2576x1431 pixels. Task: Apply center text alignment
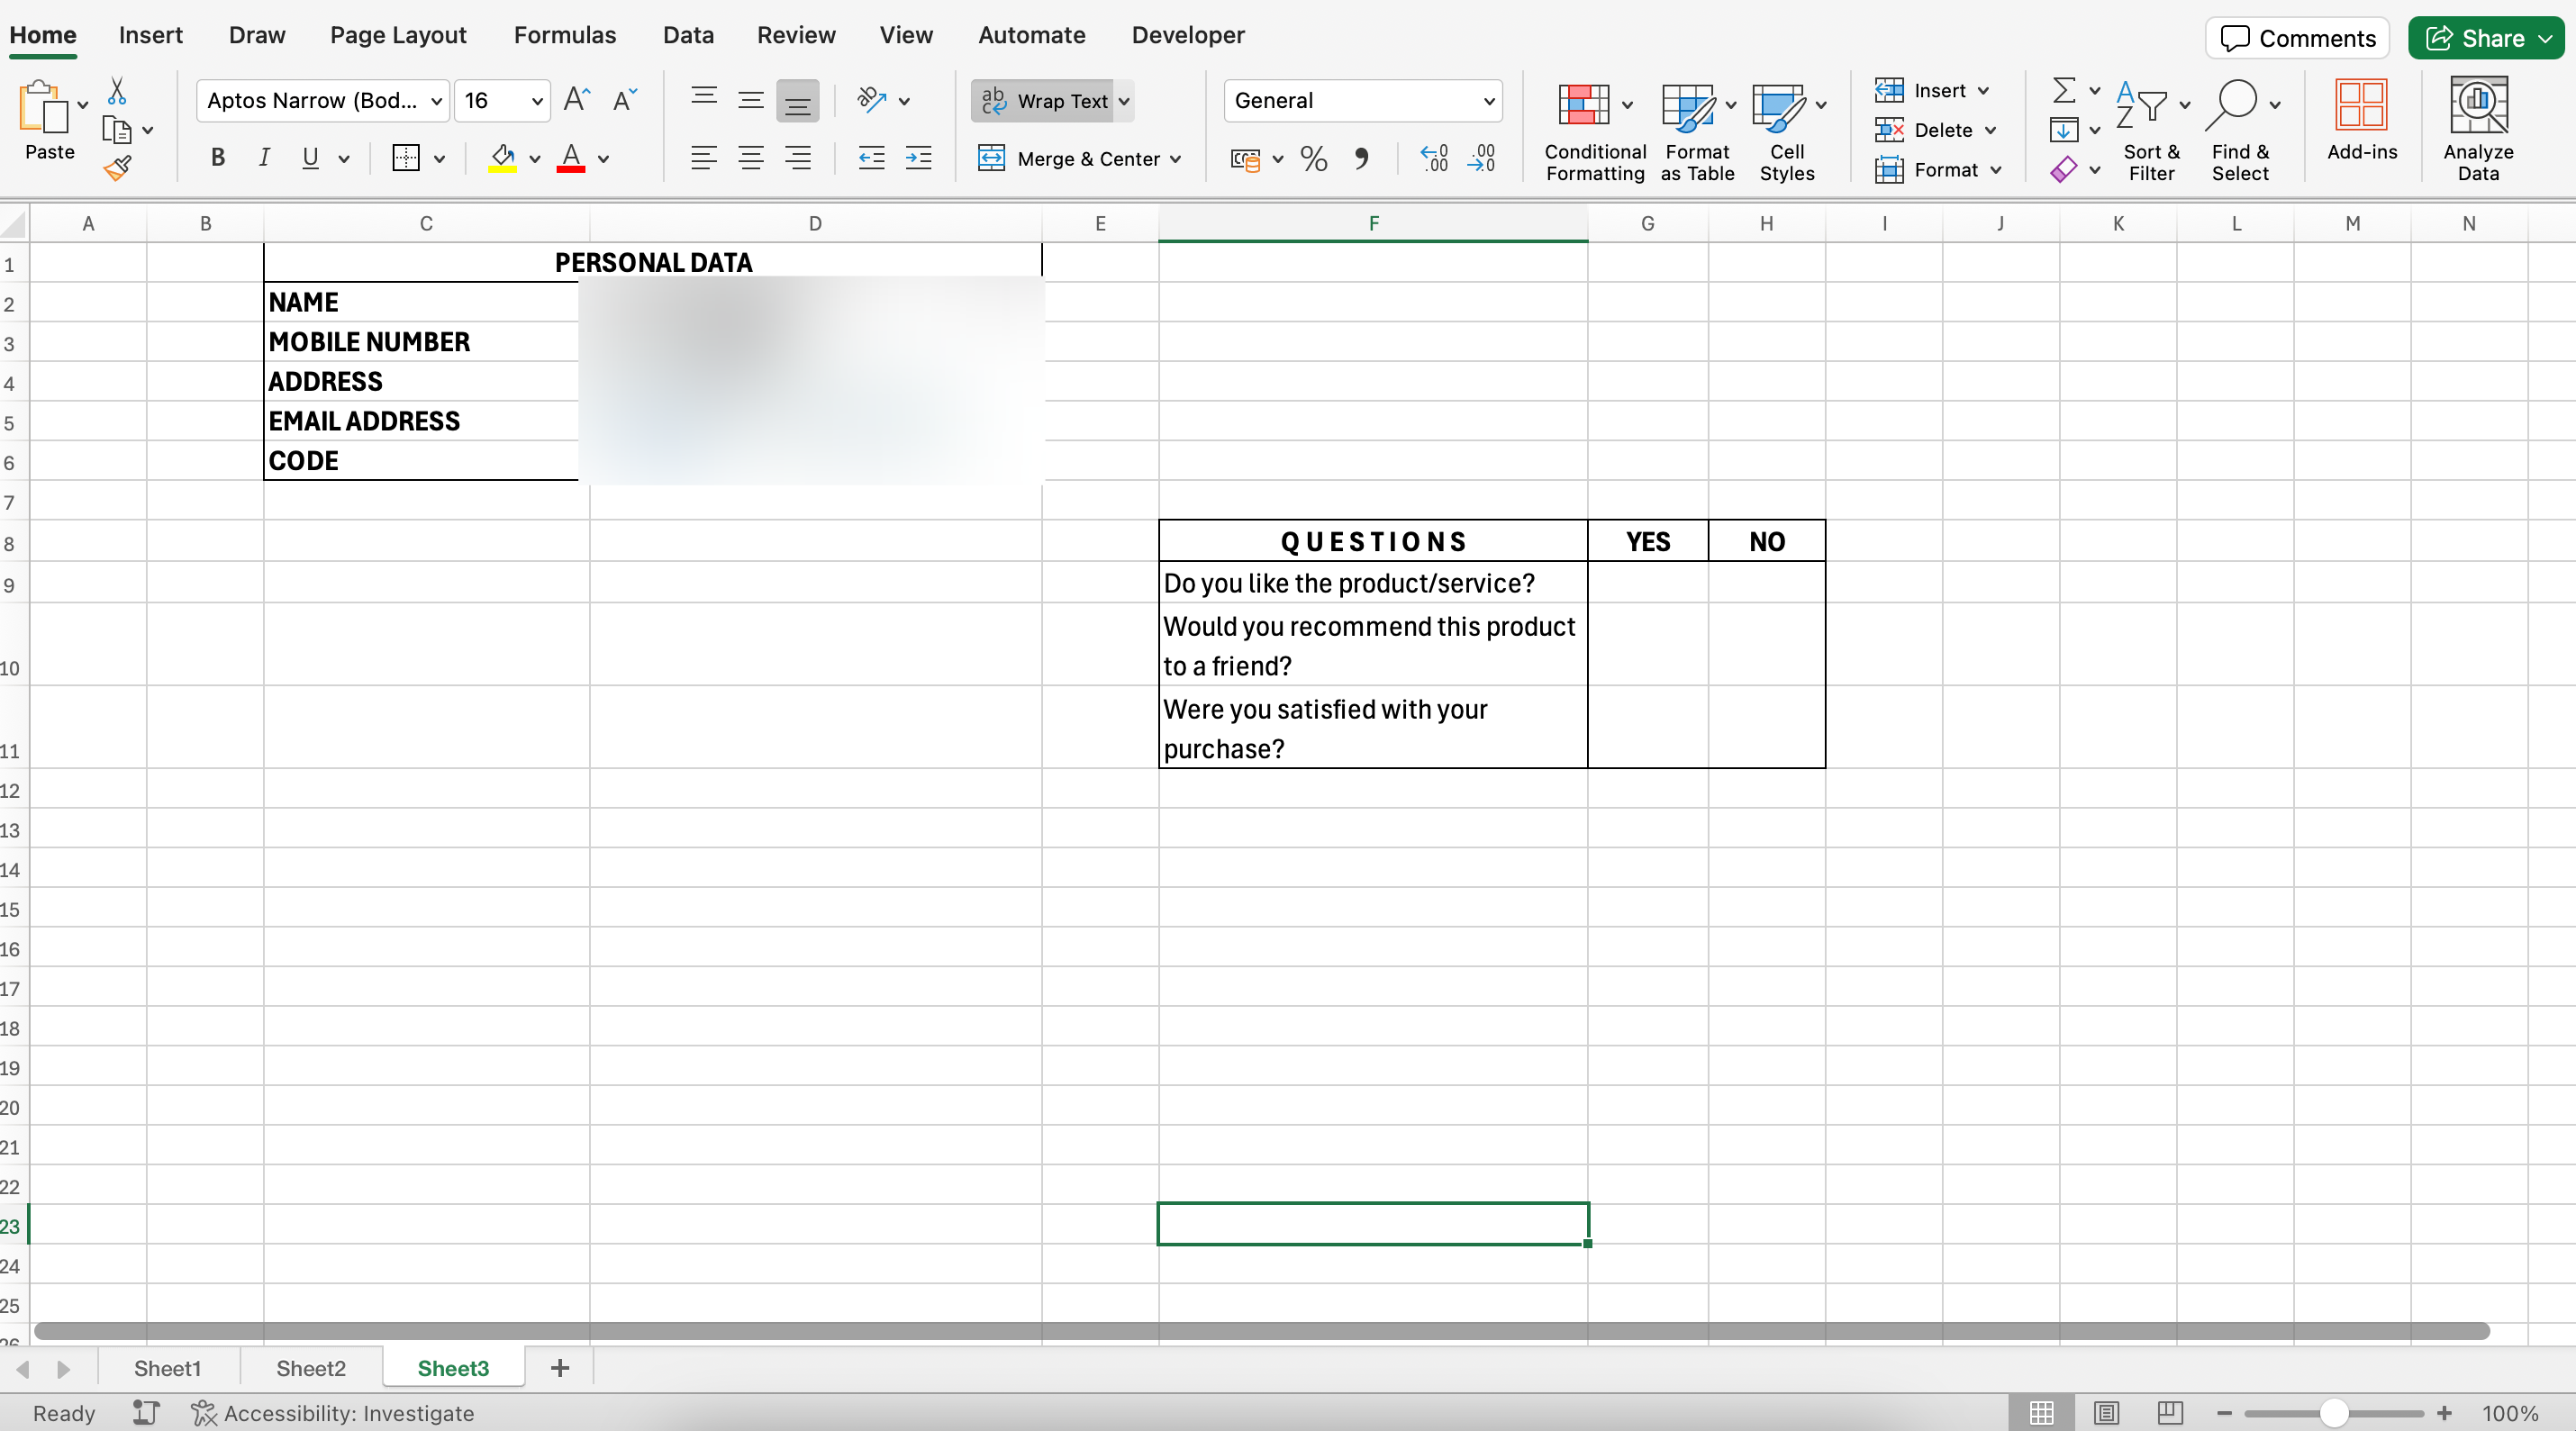pos(751,157)
